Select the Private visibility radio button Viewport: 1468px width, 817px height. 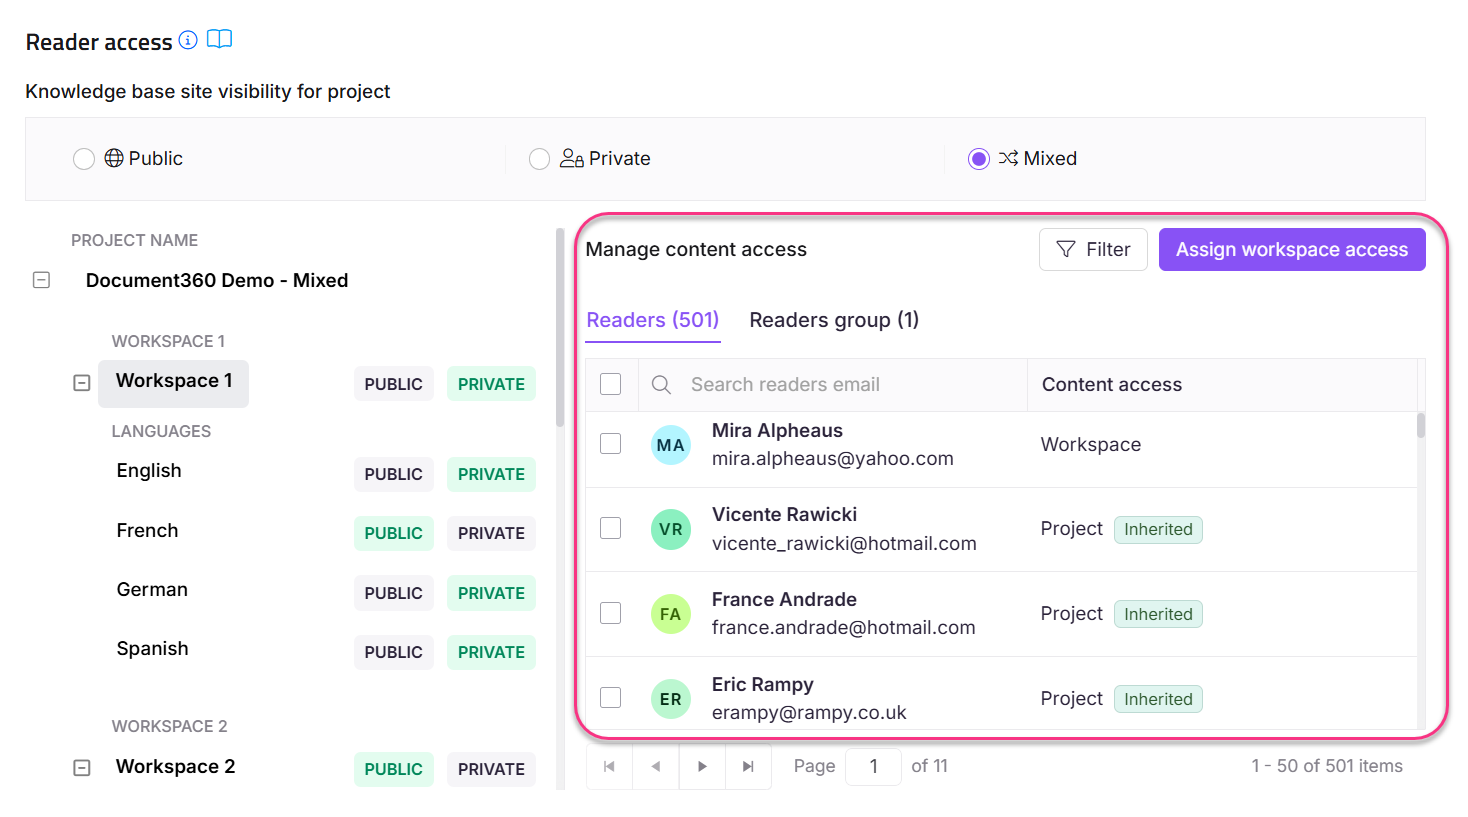(540, 158)
